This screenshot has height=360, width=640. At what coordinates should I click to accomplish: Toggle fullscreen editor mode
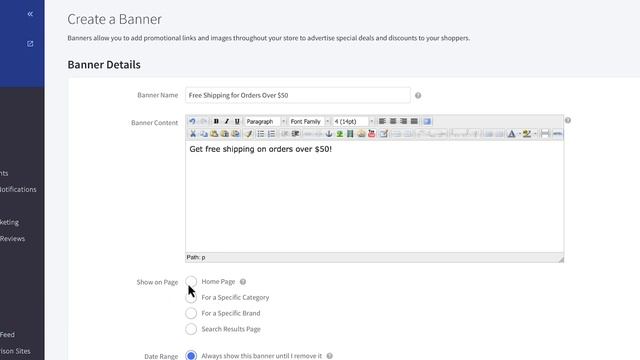click(427, 121)
